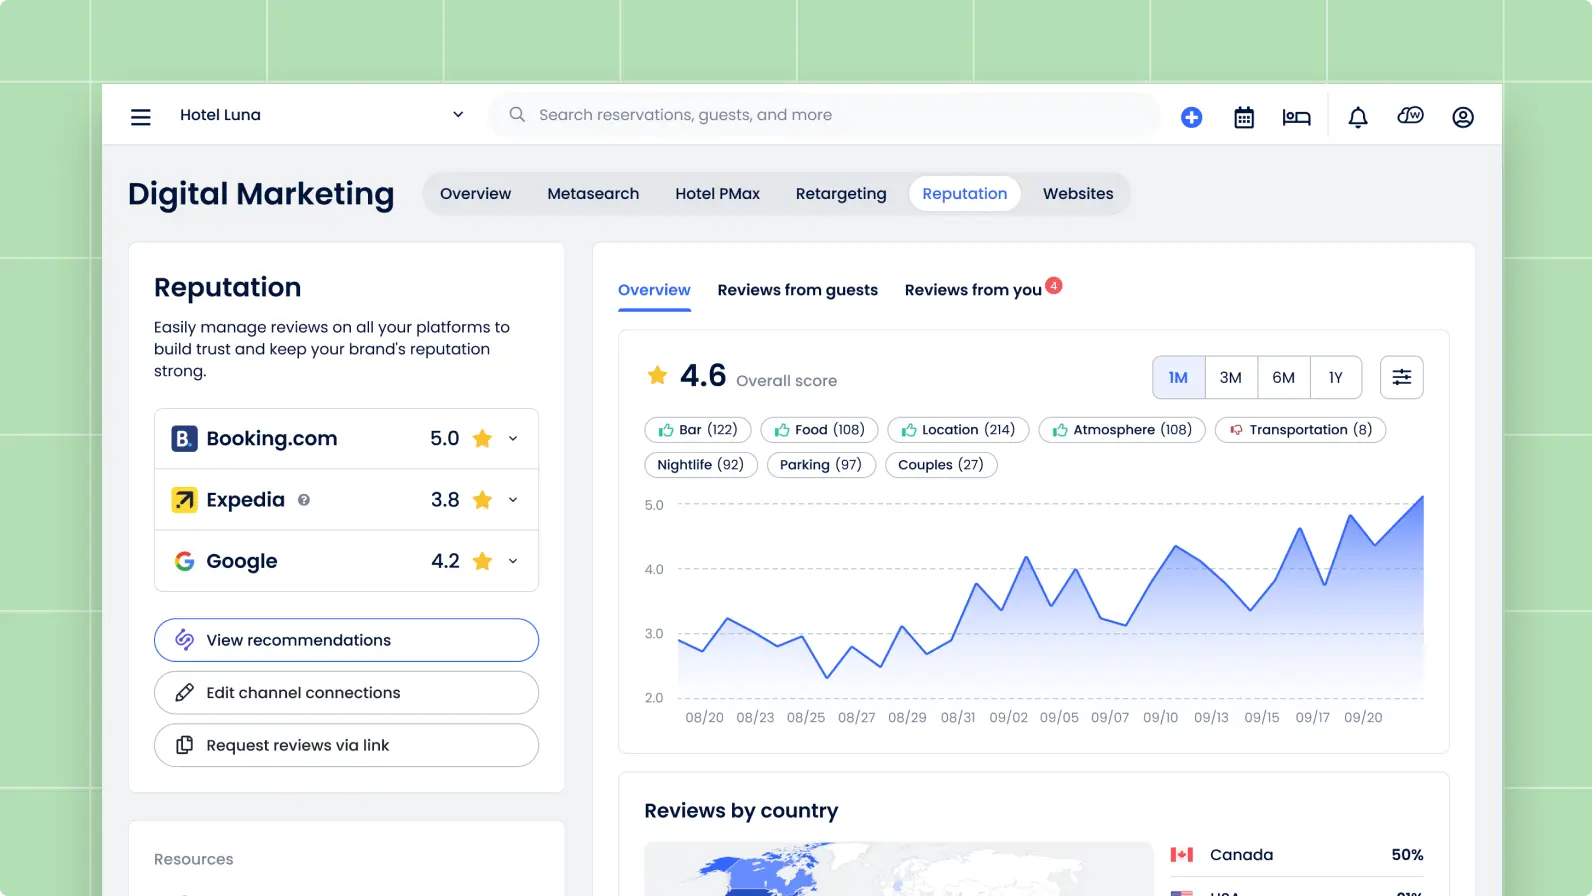
Task: Click the Expedia info help icon
Action: [304, 500]
